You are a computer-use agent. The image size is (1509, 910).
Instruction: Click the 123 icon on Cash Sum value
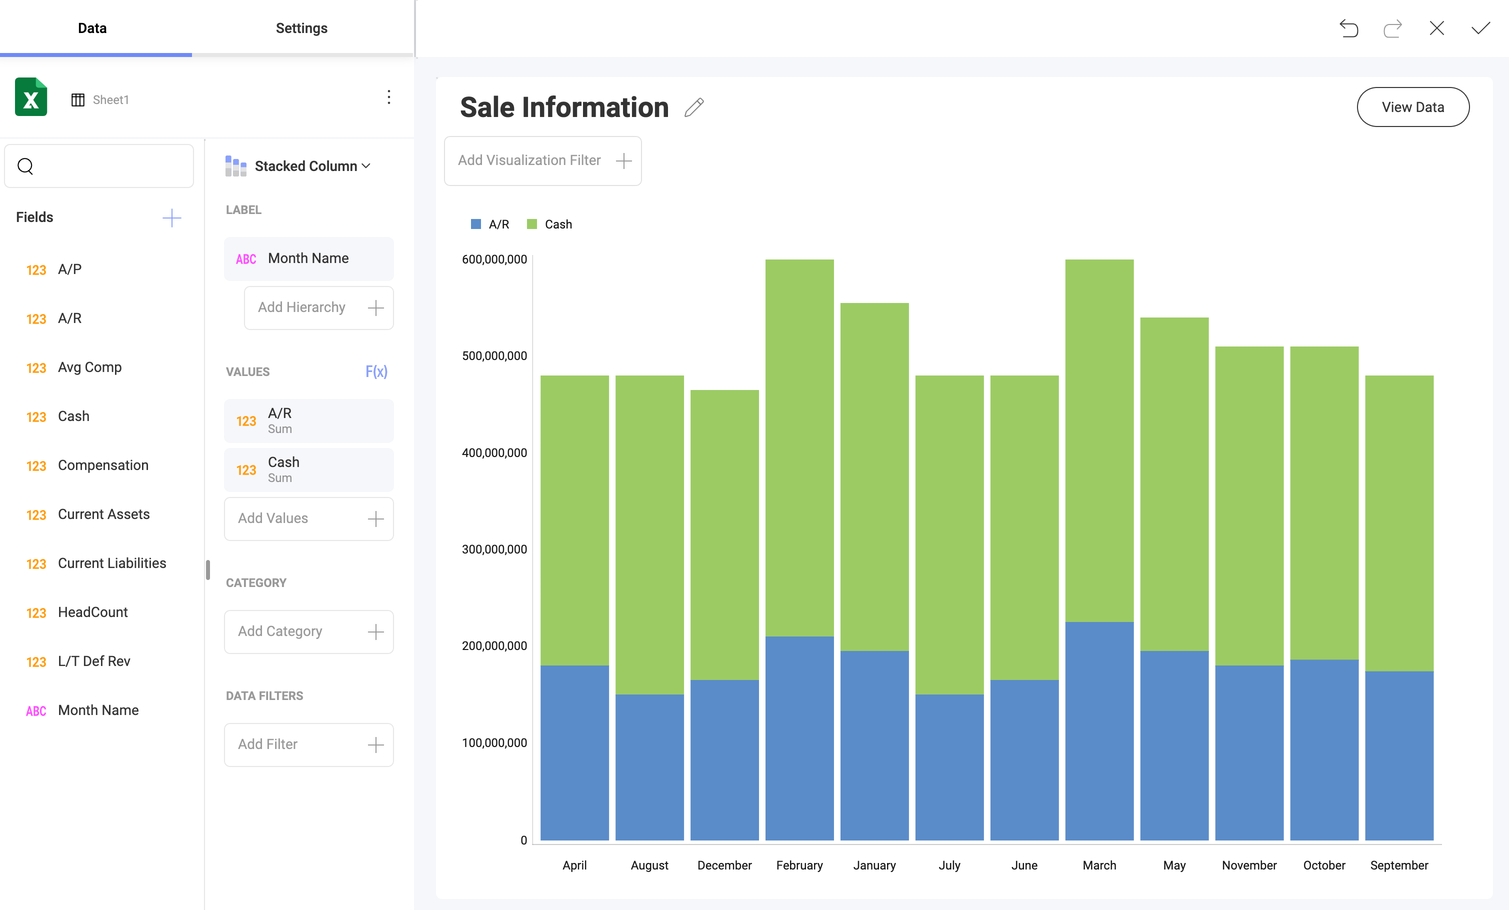246,471
